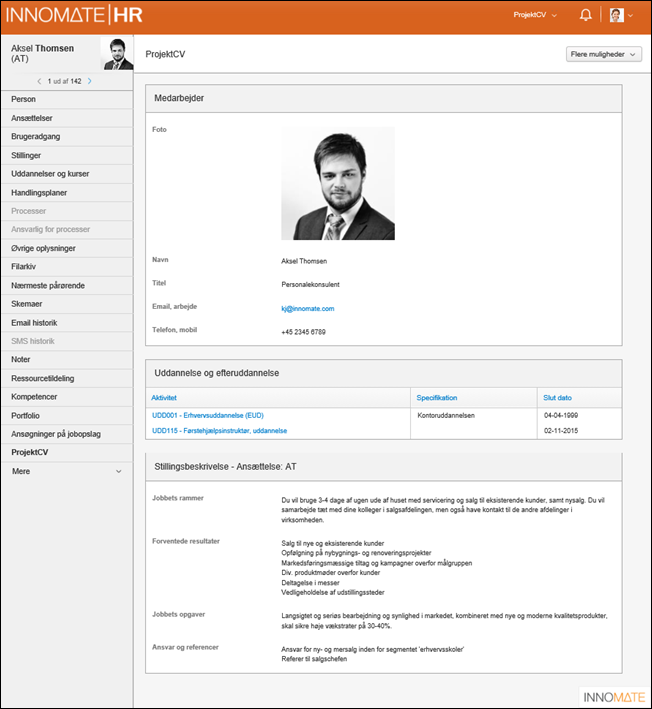Screen dimensions: 652x709
Task: Go to next employee with right arrow
Action: pos(89,81)
